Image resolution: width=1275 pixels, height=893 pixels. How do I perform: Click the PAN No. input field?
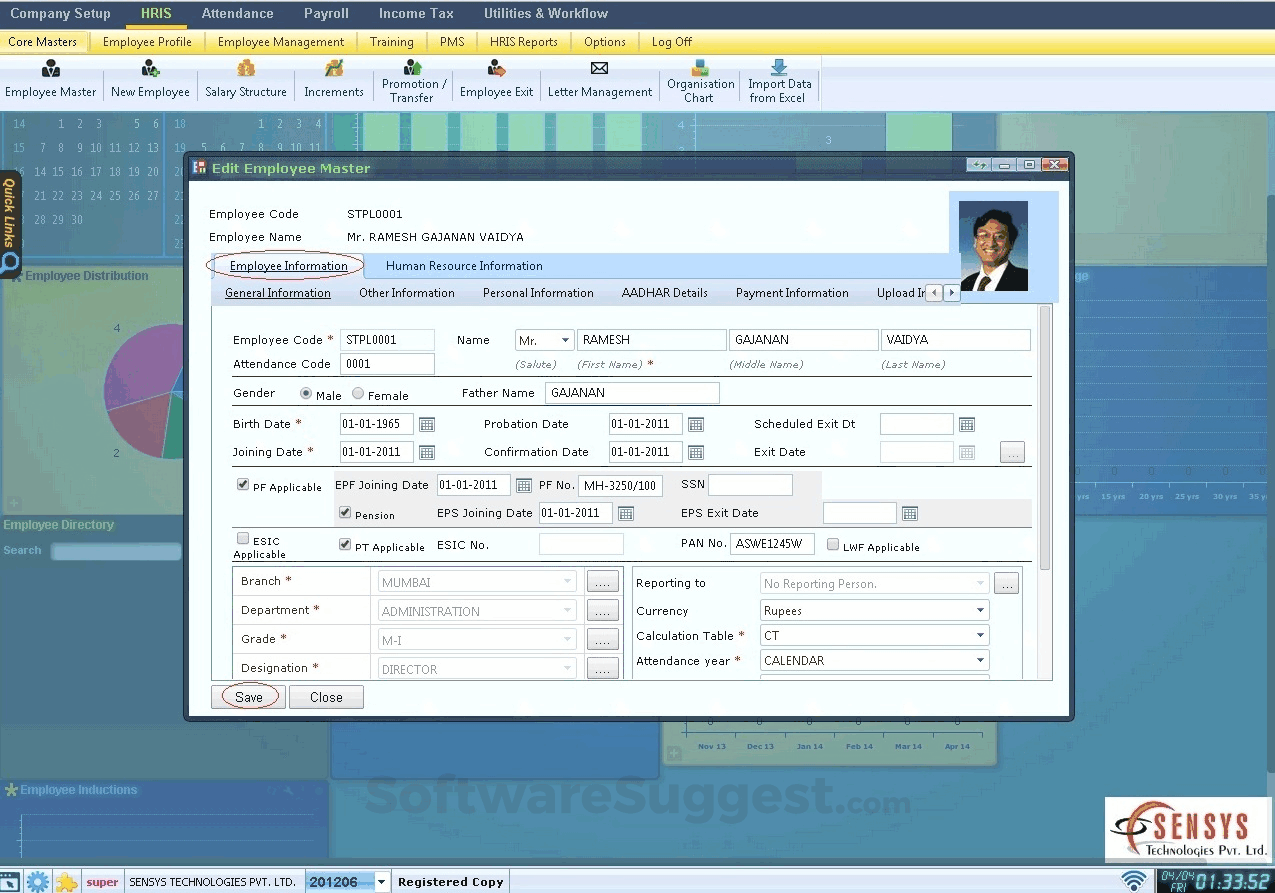tap(772, 545)
